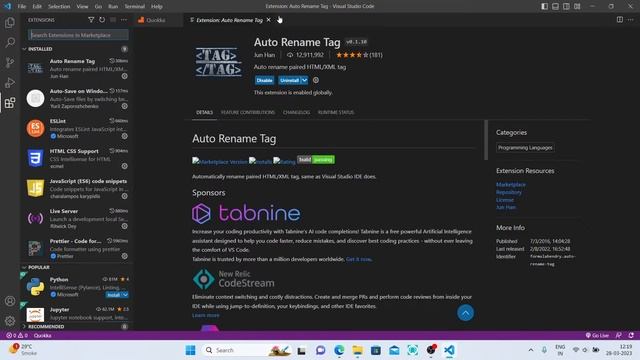
Task: Click the details pane vertical scrollbar
Action: pos(486,140)
